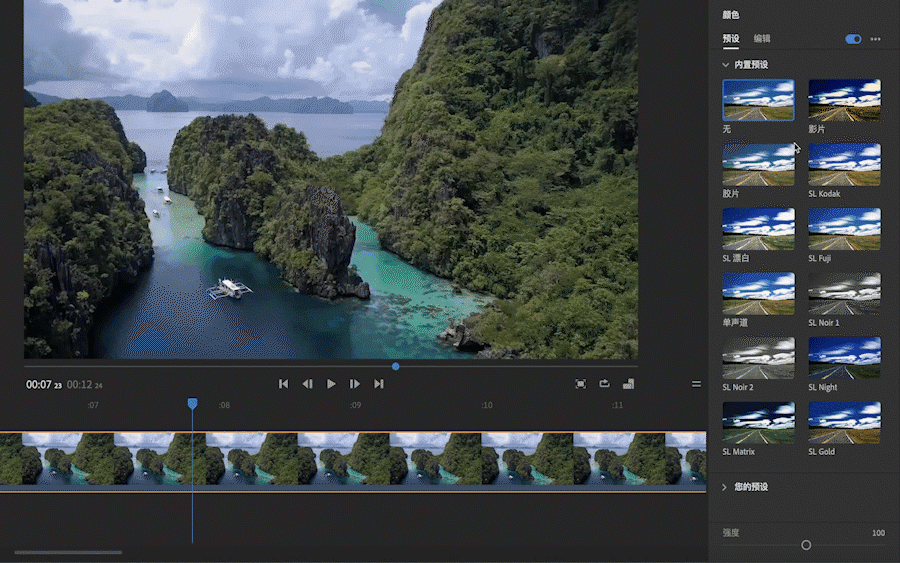Apply the SL Kodak preset
The height and width of the screenshot is (563, 900).
coord(844,164)
